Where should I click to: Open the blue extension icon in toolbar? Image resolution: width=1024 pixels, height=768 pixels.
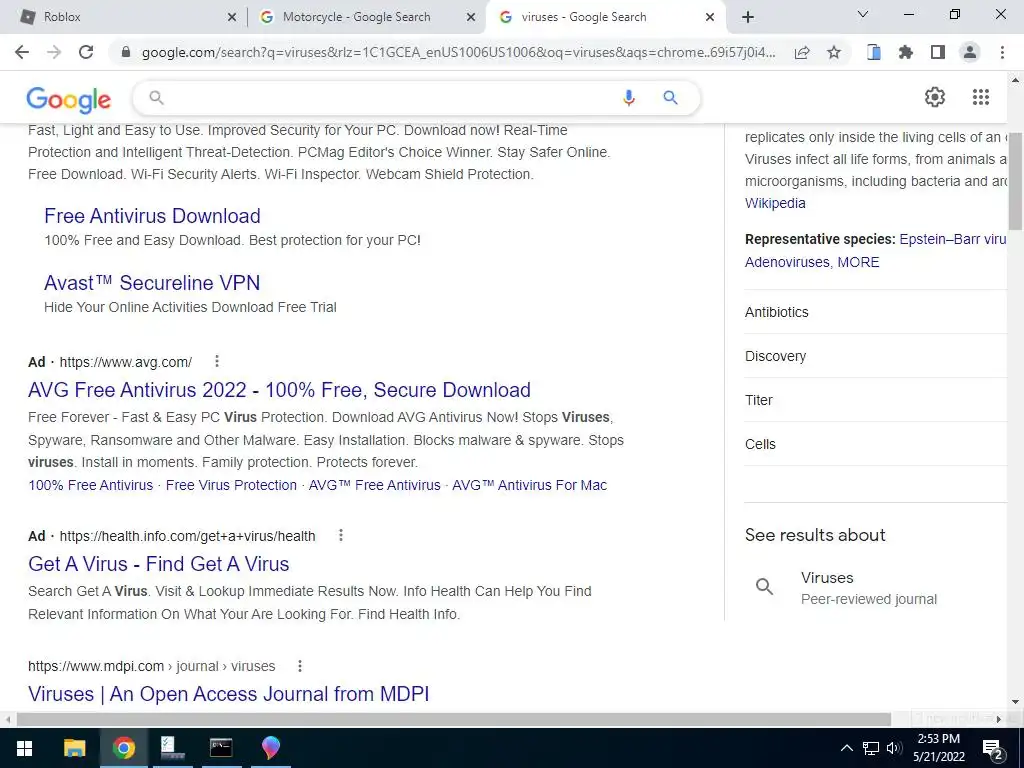tap(873, 52)
